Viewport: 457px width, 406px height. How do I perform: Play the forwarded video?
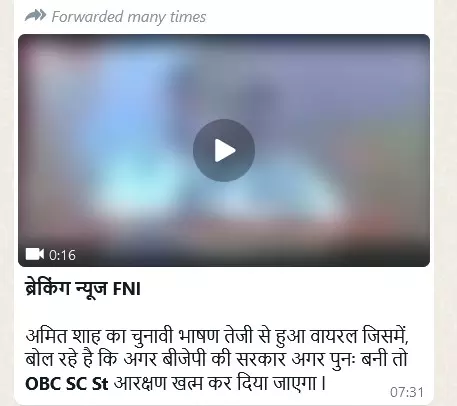[x=224, y=150]
